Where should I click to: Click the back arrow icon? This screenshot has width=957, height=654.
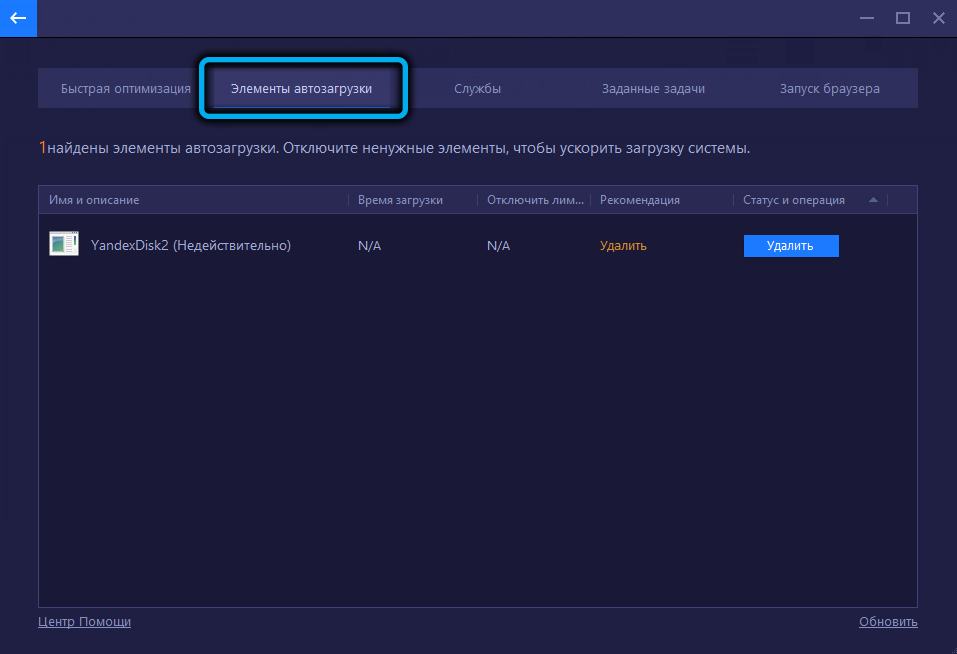pos(18,18)
